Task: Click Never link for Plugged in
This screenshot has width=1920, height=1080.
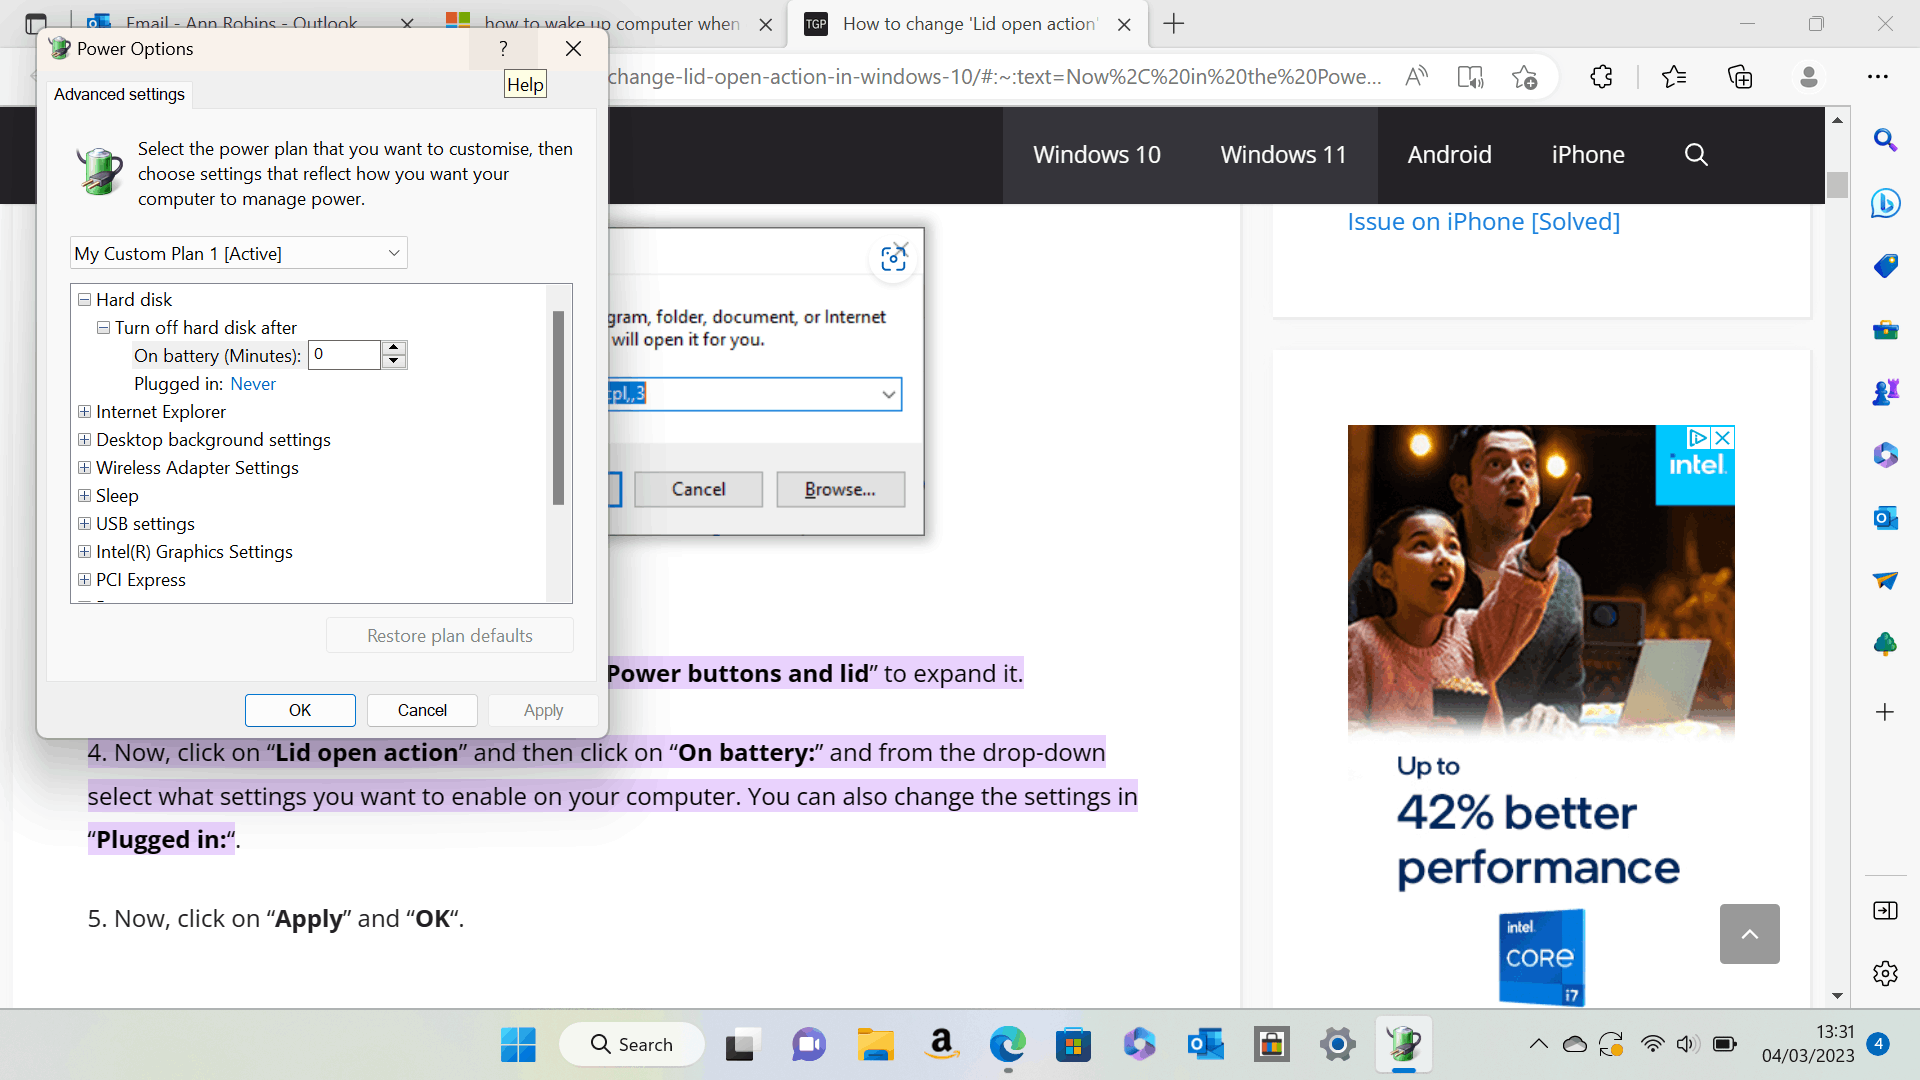Action: click(x=253, y=384)
